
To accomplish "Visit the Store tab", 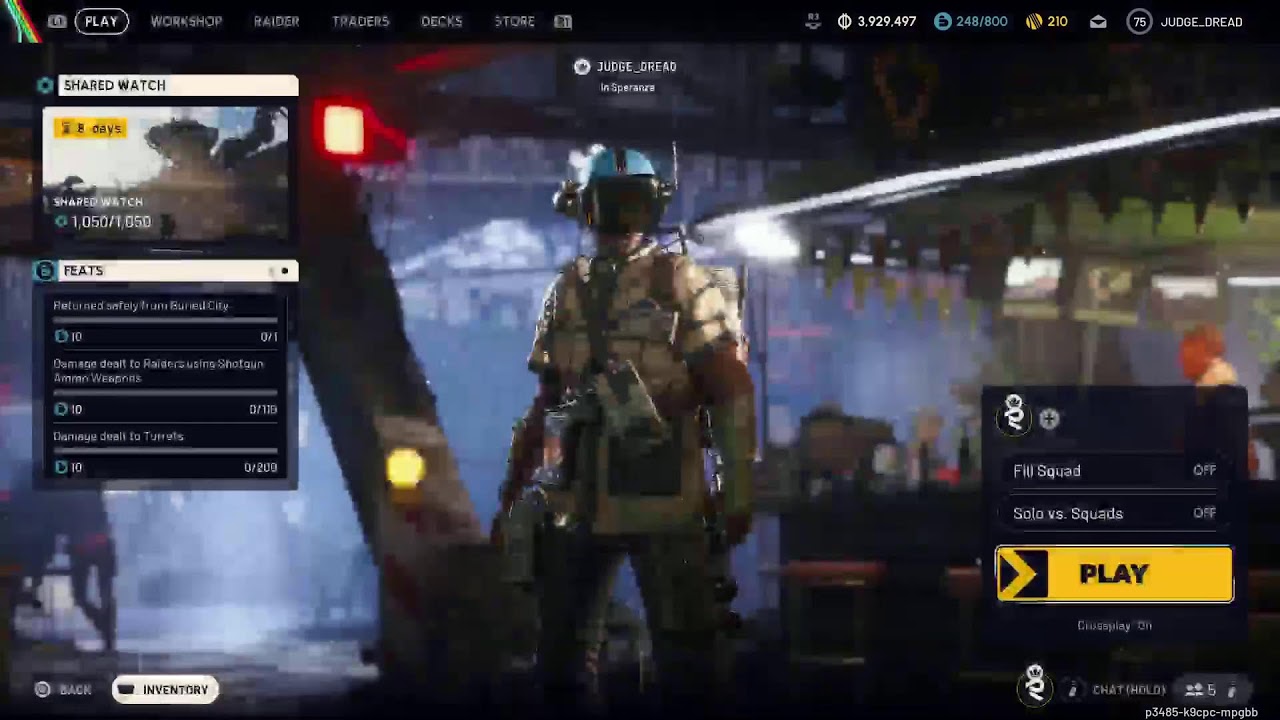I will click(514, 21).
